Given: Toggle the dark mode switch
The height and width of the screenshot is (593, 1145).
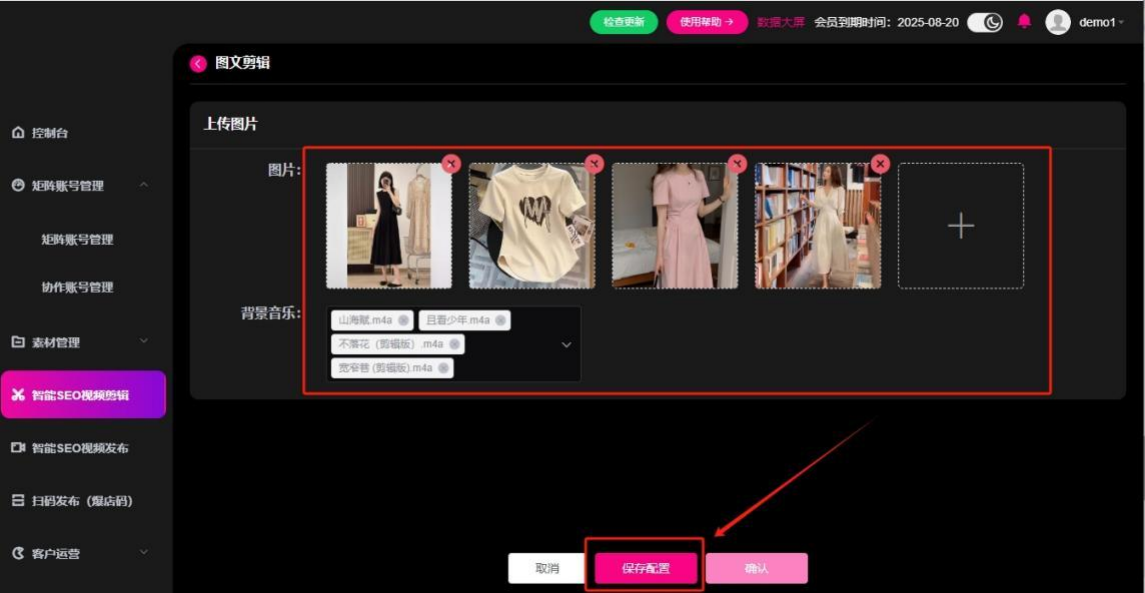Looking at the screenshot, I should click(985, 22).
